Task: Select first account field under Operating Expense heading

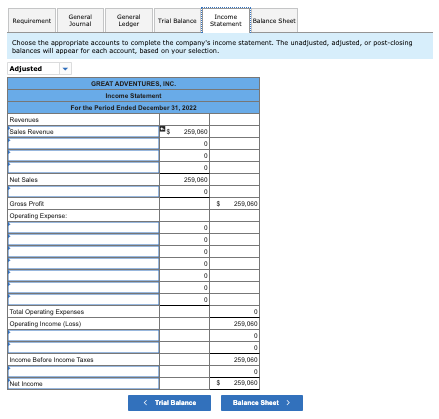Action: tap(84, 228)
